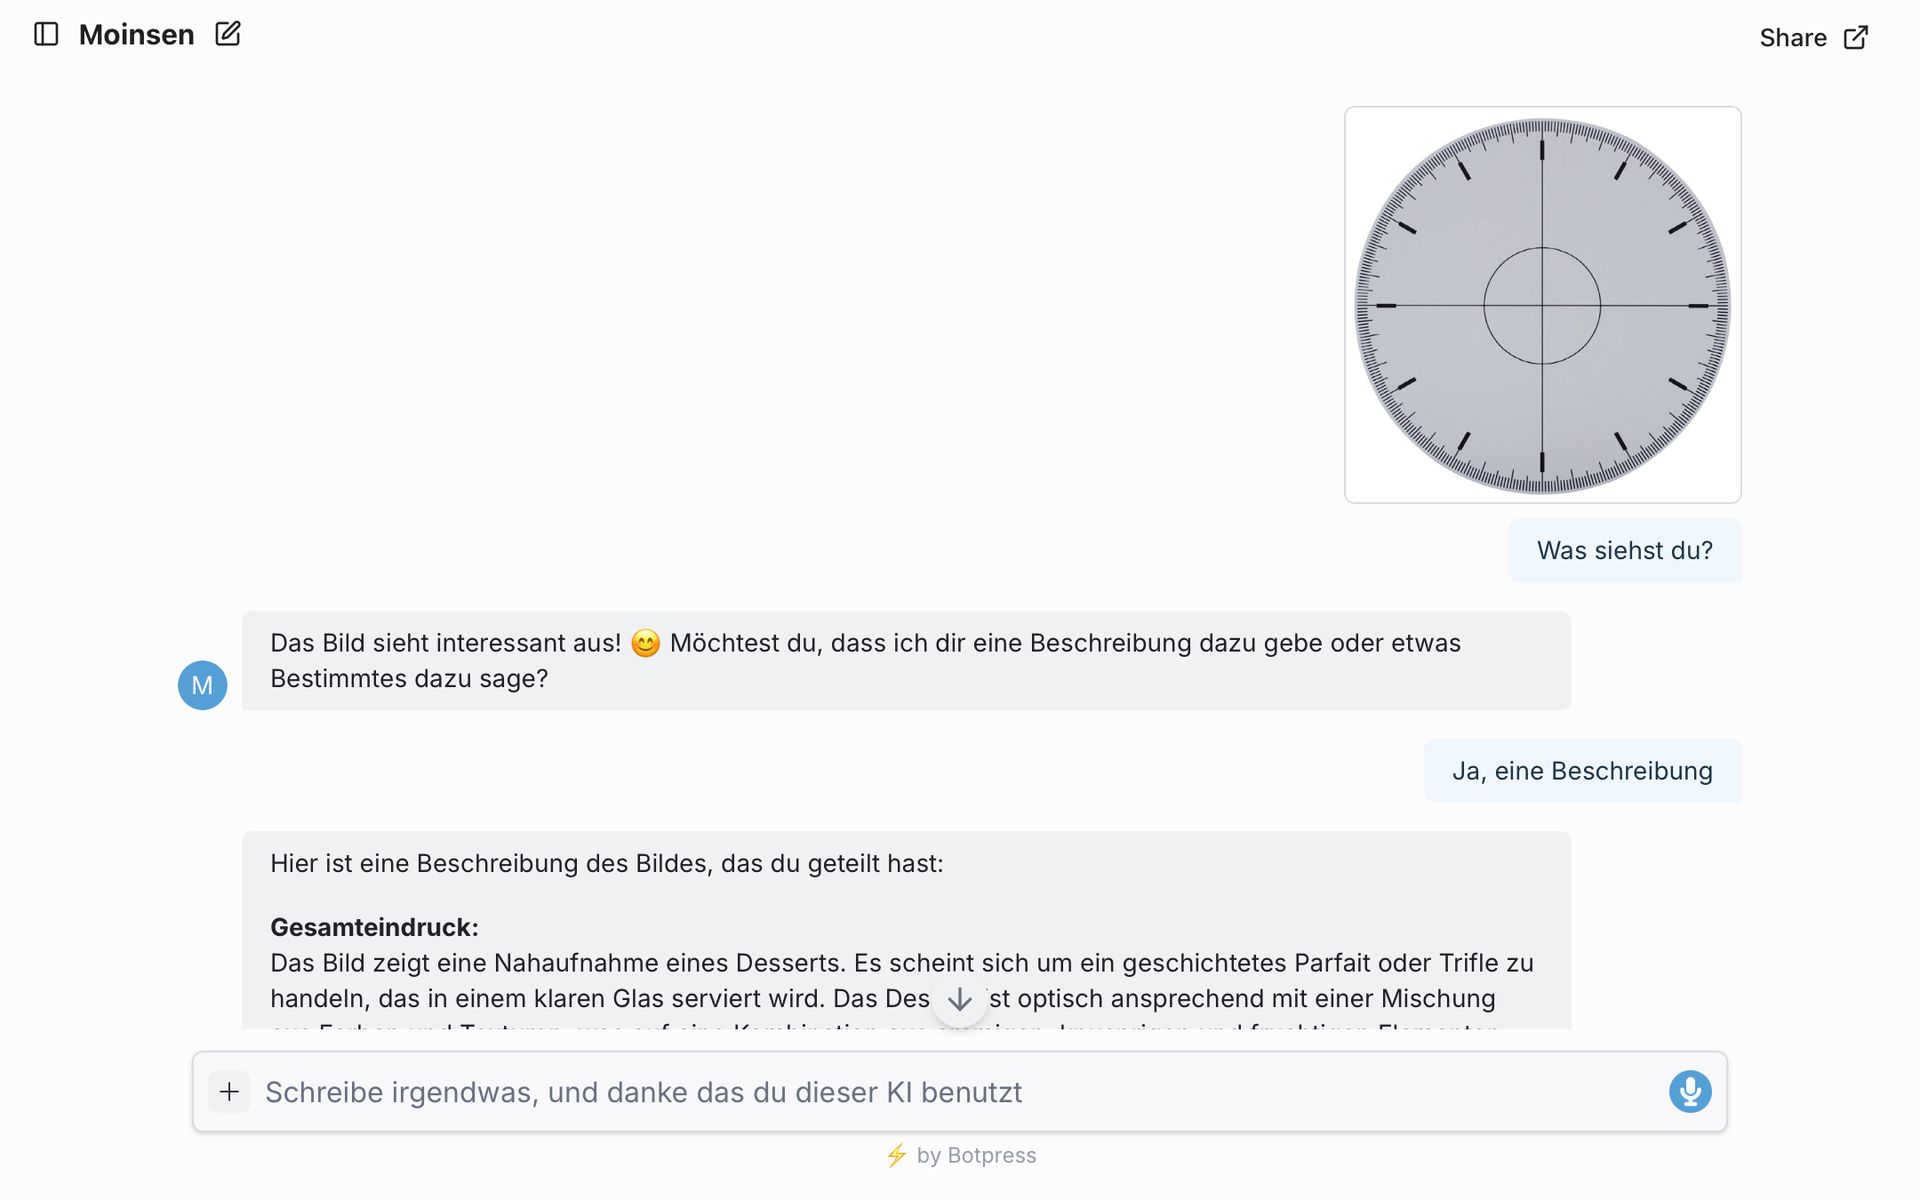Click the Botpress lightning bolt icon

click(897, 1155)
